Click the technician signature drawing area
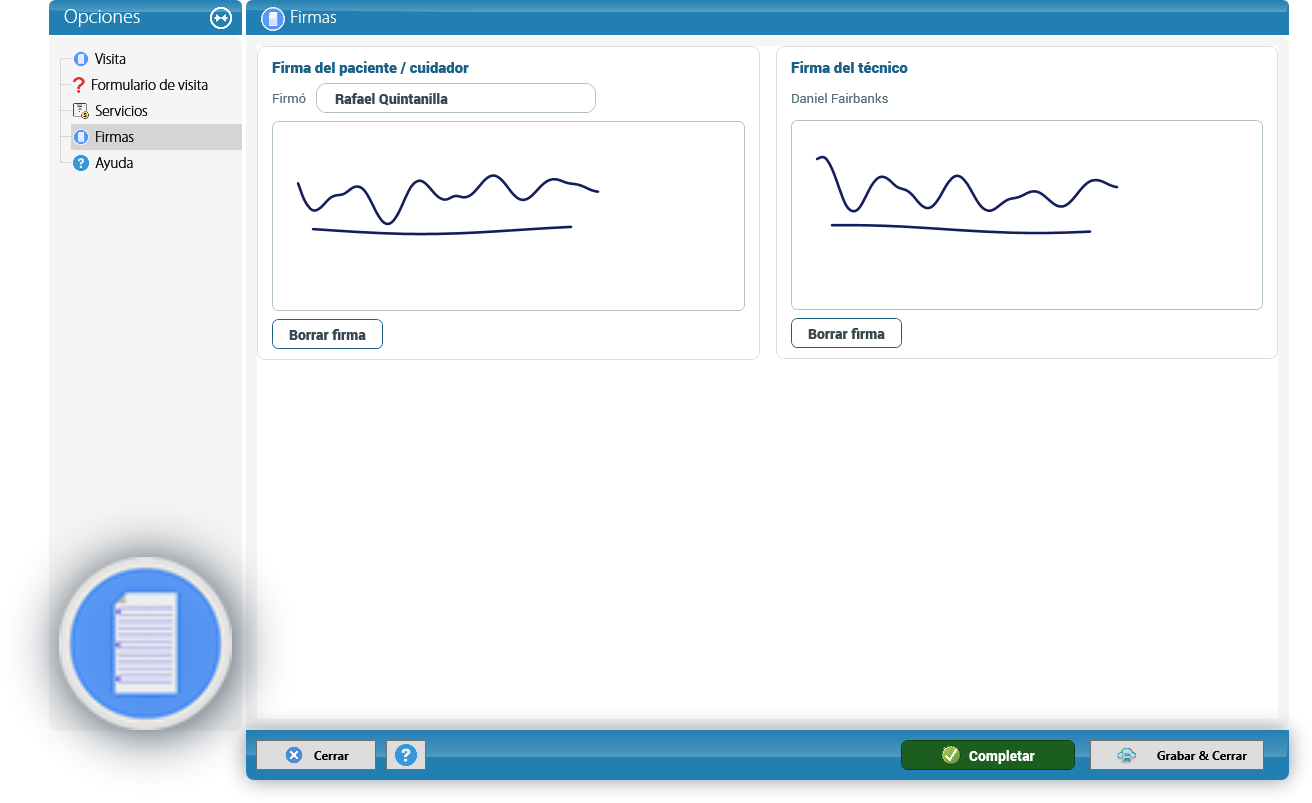 click(x=1027, y=215)
